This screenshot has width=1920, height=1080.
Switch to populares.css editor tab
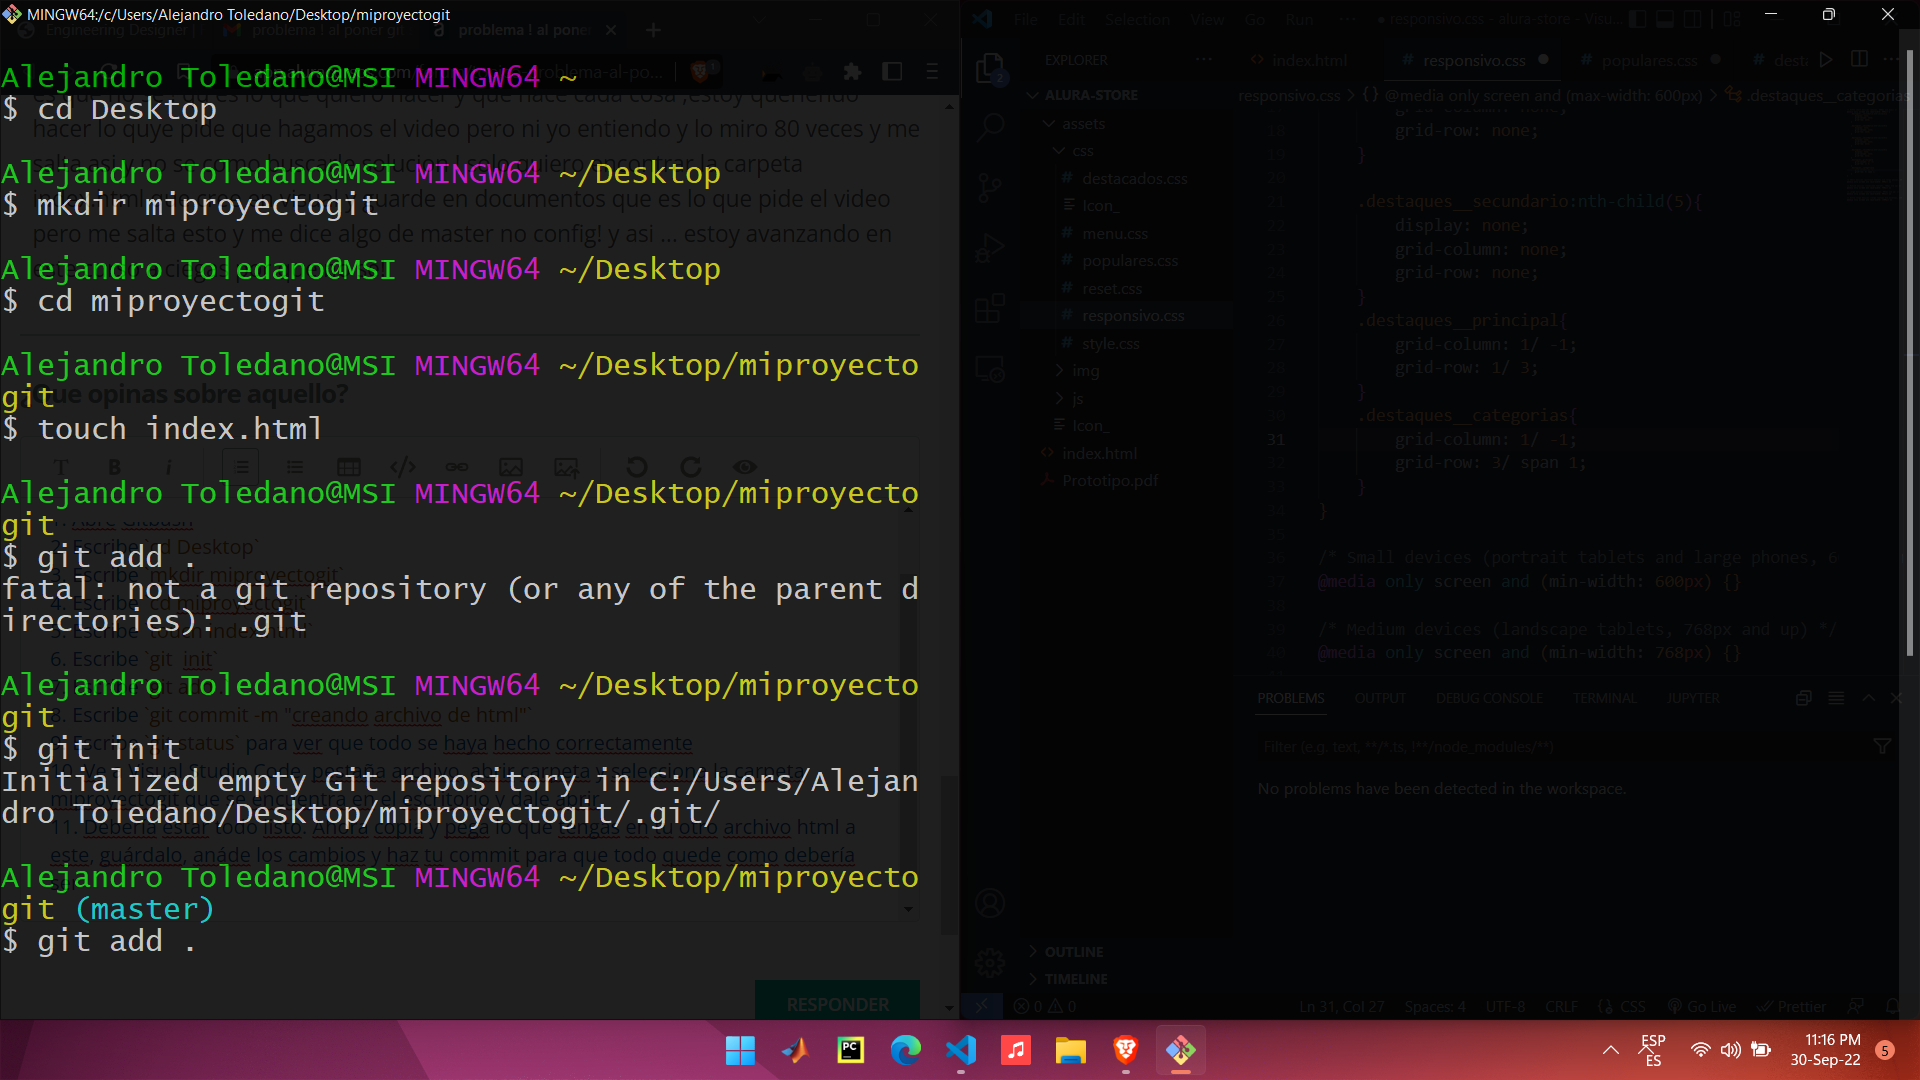1649,60
